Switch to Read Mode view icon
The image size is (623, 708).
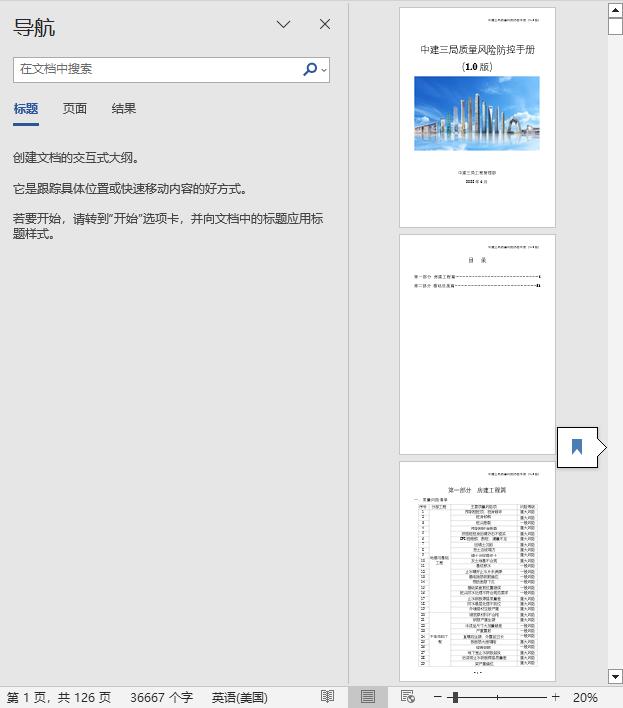327,696
